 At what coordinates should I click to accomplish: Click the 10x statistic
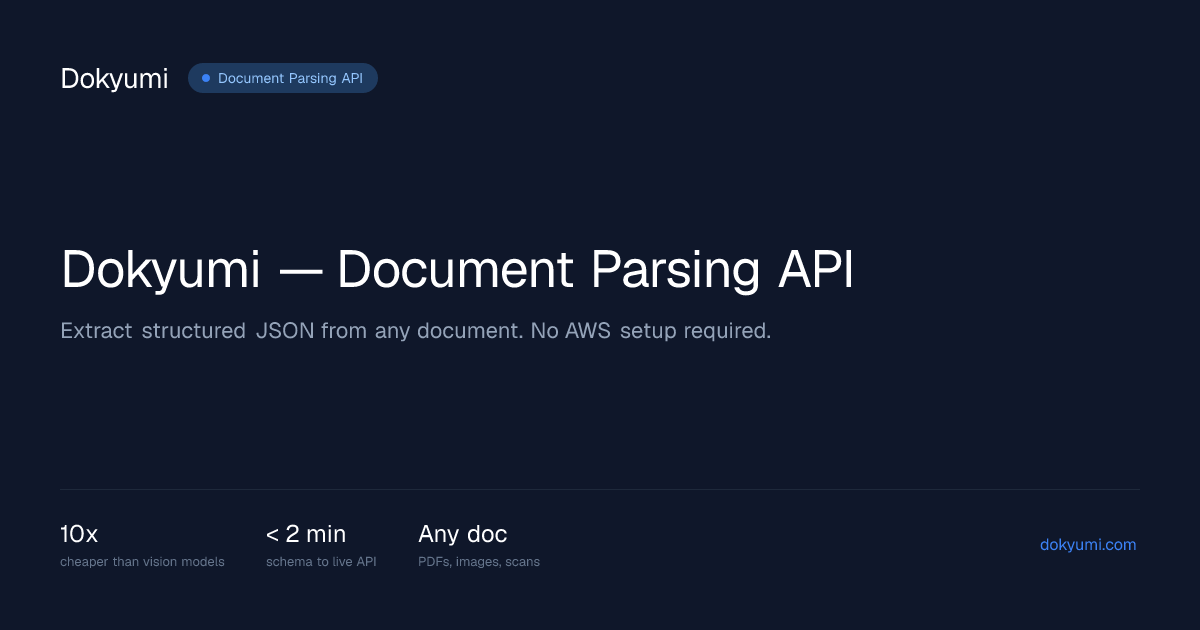[79, 534]
